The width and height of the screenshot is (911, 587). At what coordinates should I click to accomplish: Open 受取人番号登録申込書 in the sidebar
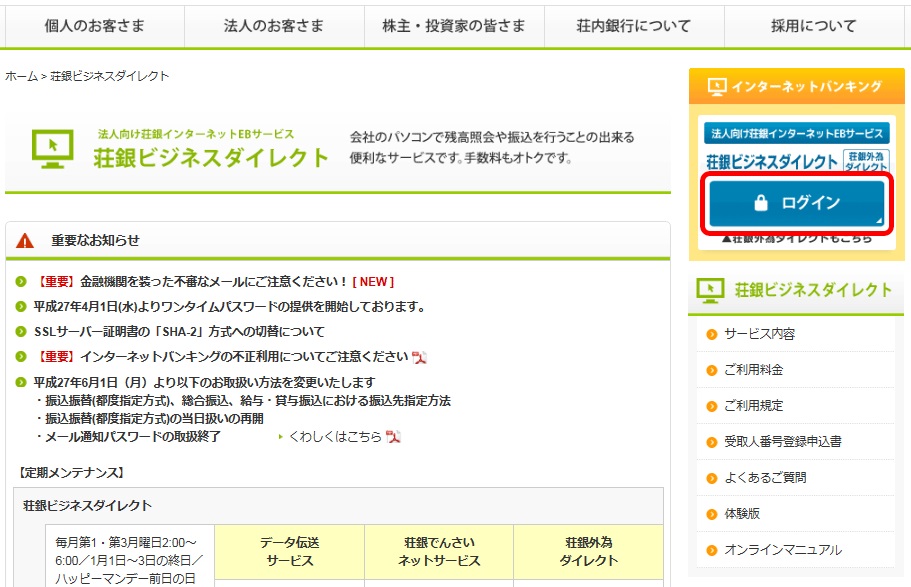click(x=783, y=442)
